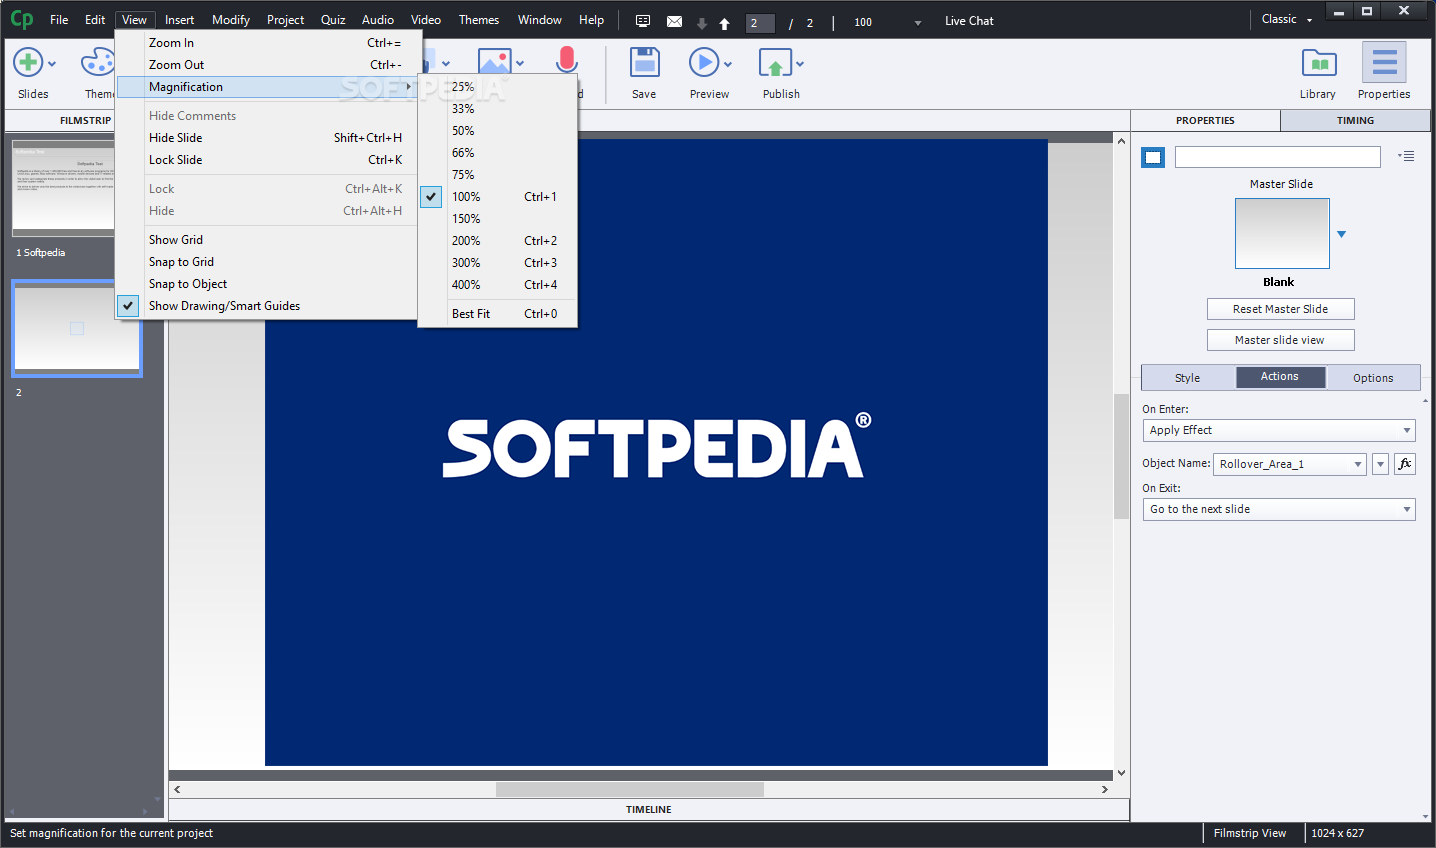The width and height of the screenshot is (1436, 848).
Task: Click the current slide number field
Action: tap(760, 23)
